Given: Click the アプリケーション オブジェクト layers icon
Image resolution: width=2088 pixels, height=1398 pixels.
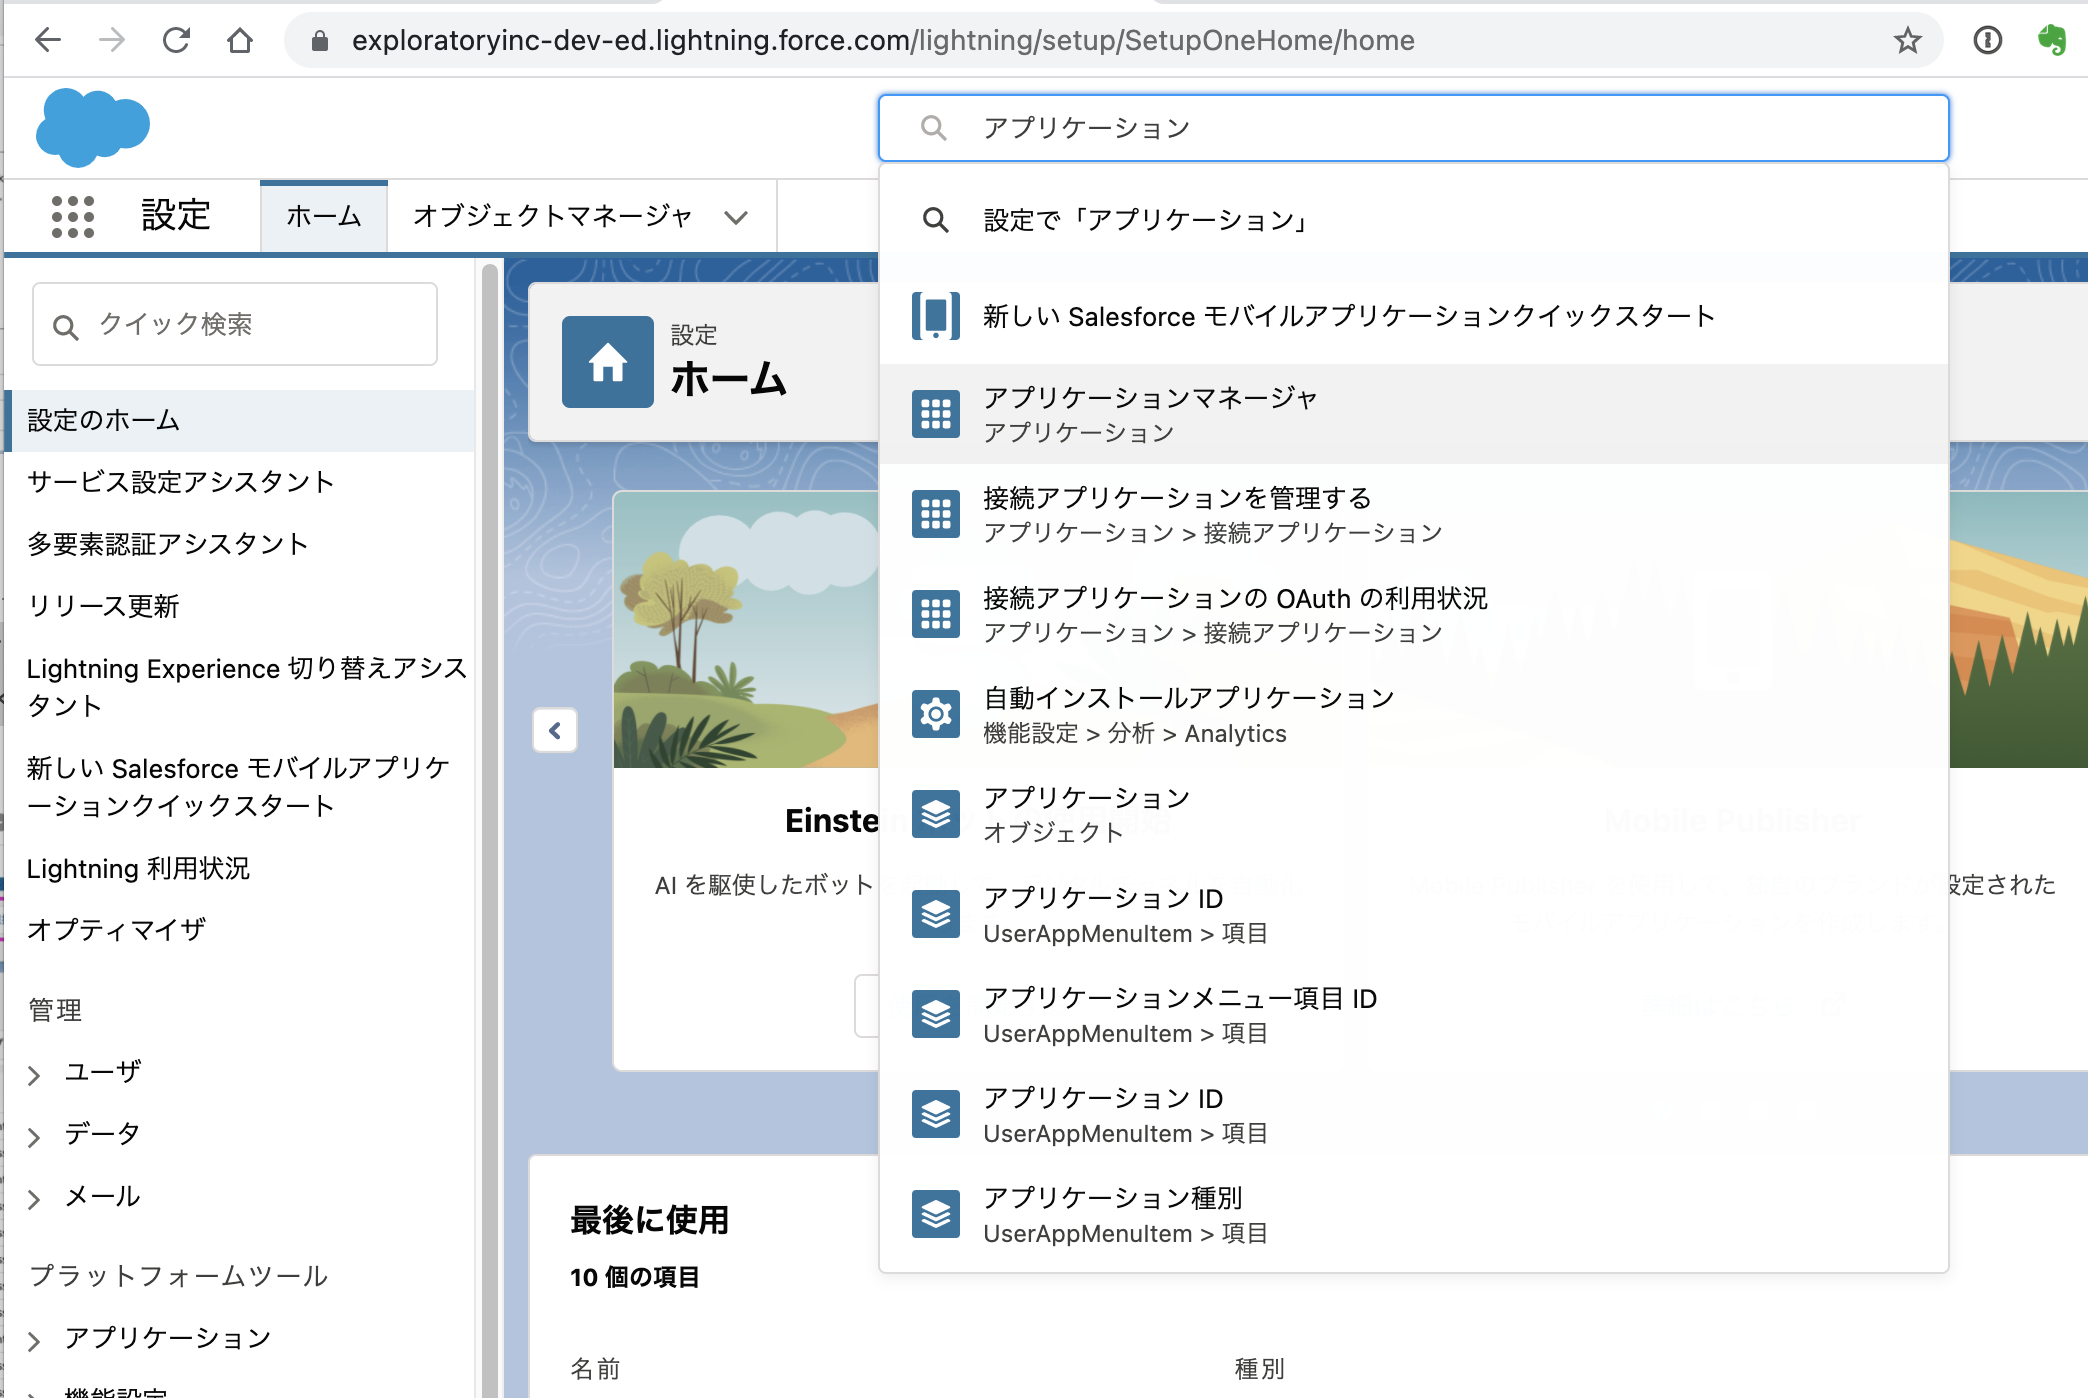Looking at the screenshot, I should click(936, 814).
